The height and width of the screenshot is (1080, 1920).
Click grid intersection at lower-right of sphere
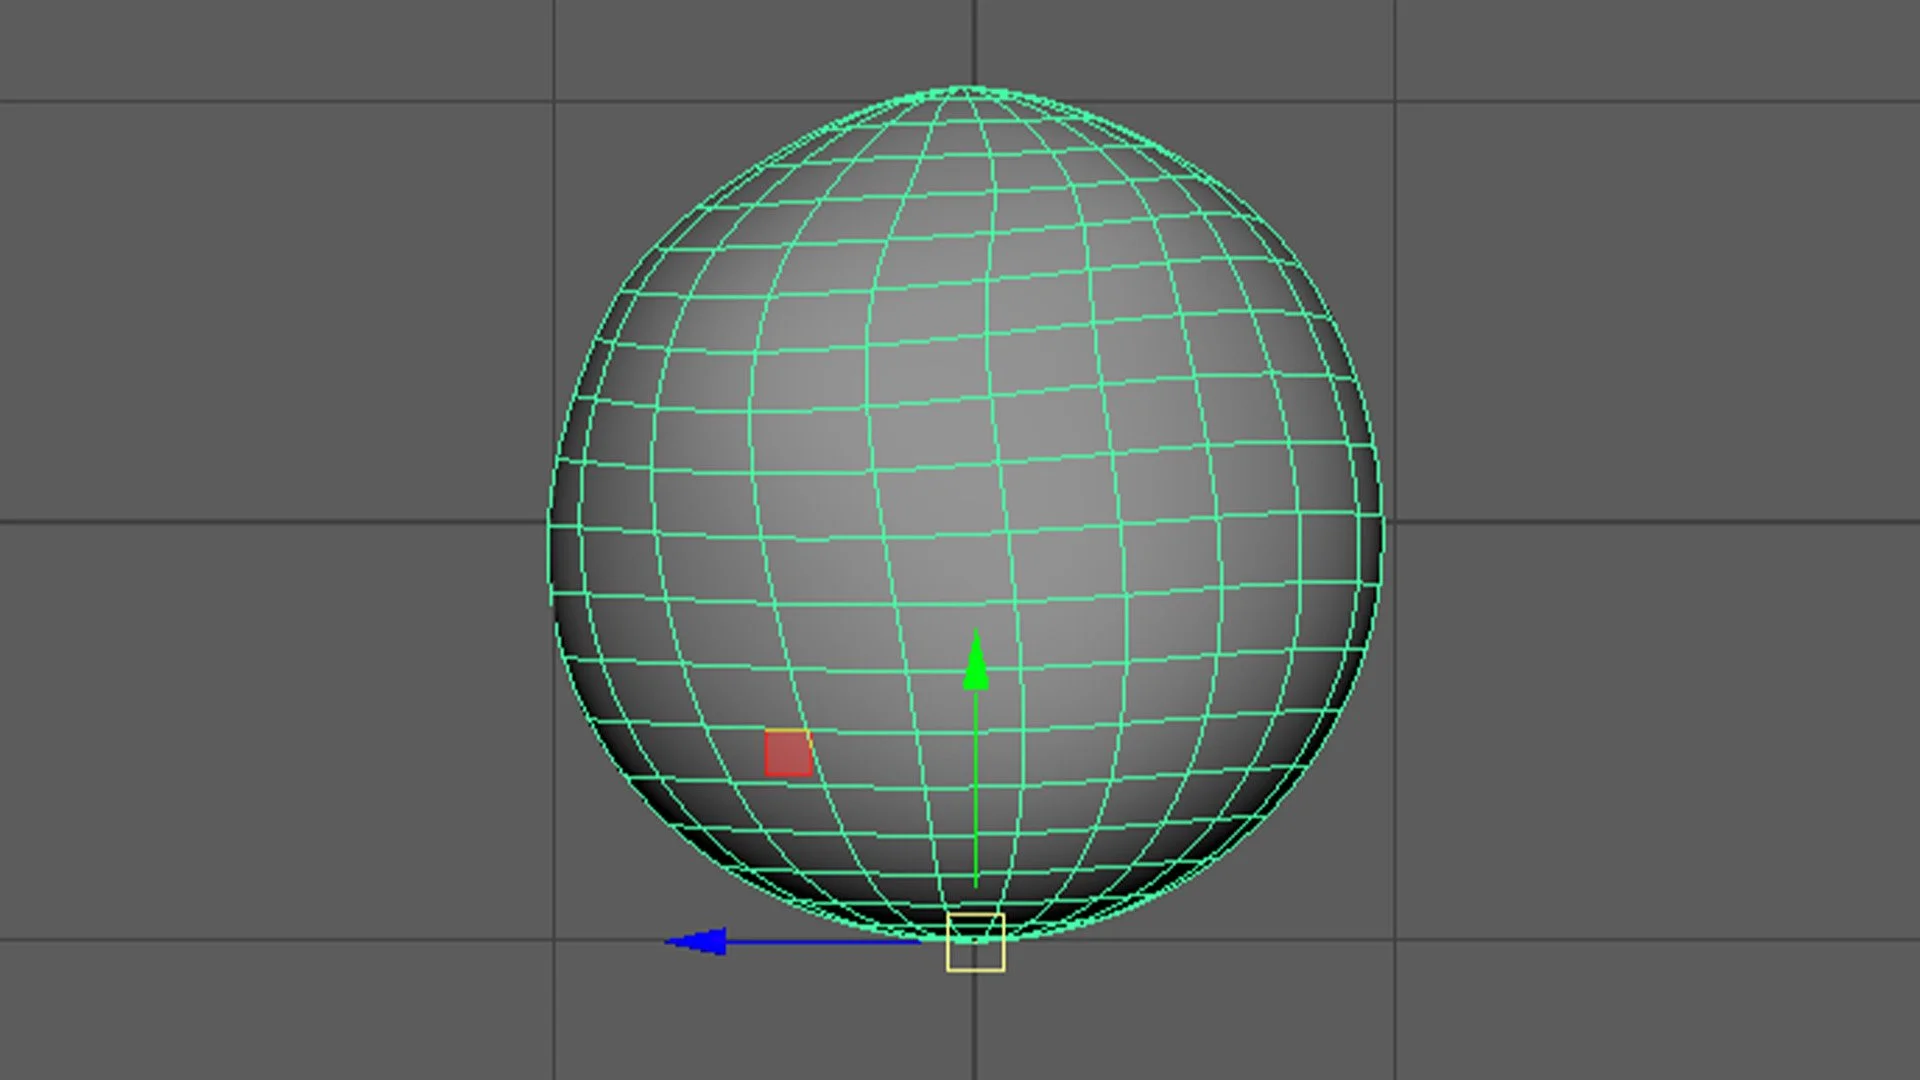point(1395,940)
